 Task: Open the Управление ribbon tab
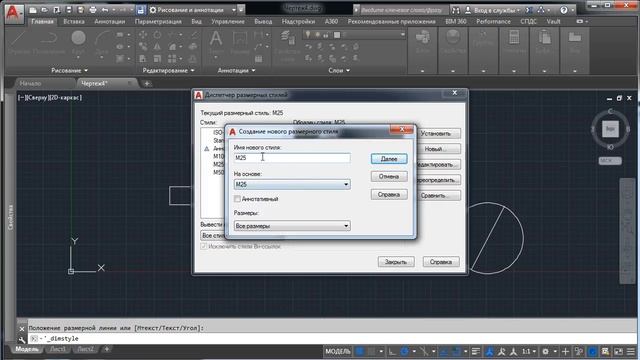228,21
